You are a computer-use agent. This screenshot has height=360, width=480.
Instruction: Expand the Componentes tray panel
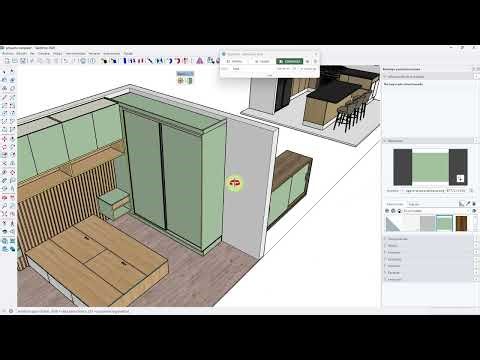coord(429,239)
